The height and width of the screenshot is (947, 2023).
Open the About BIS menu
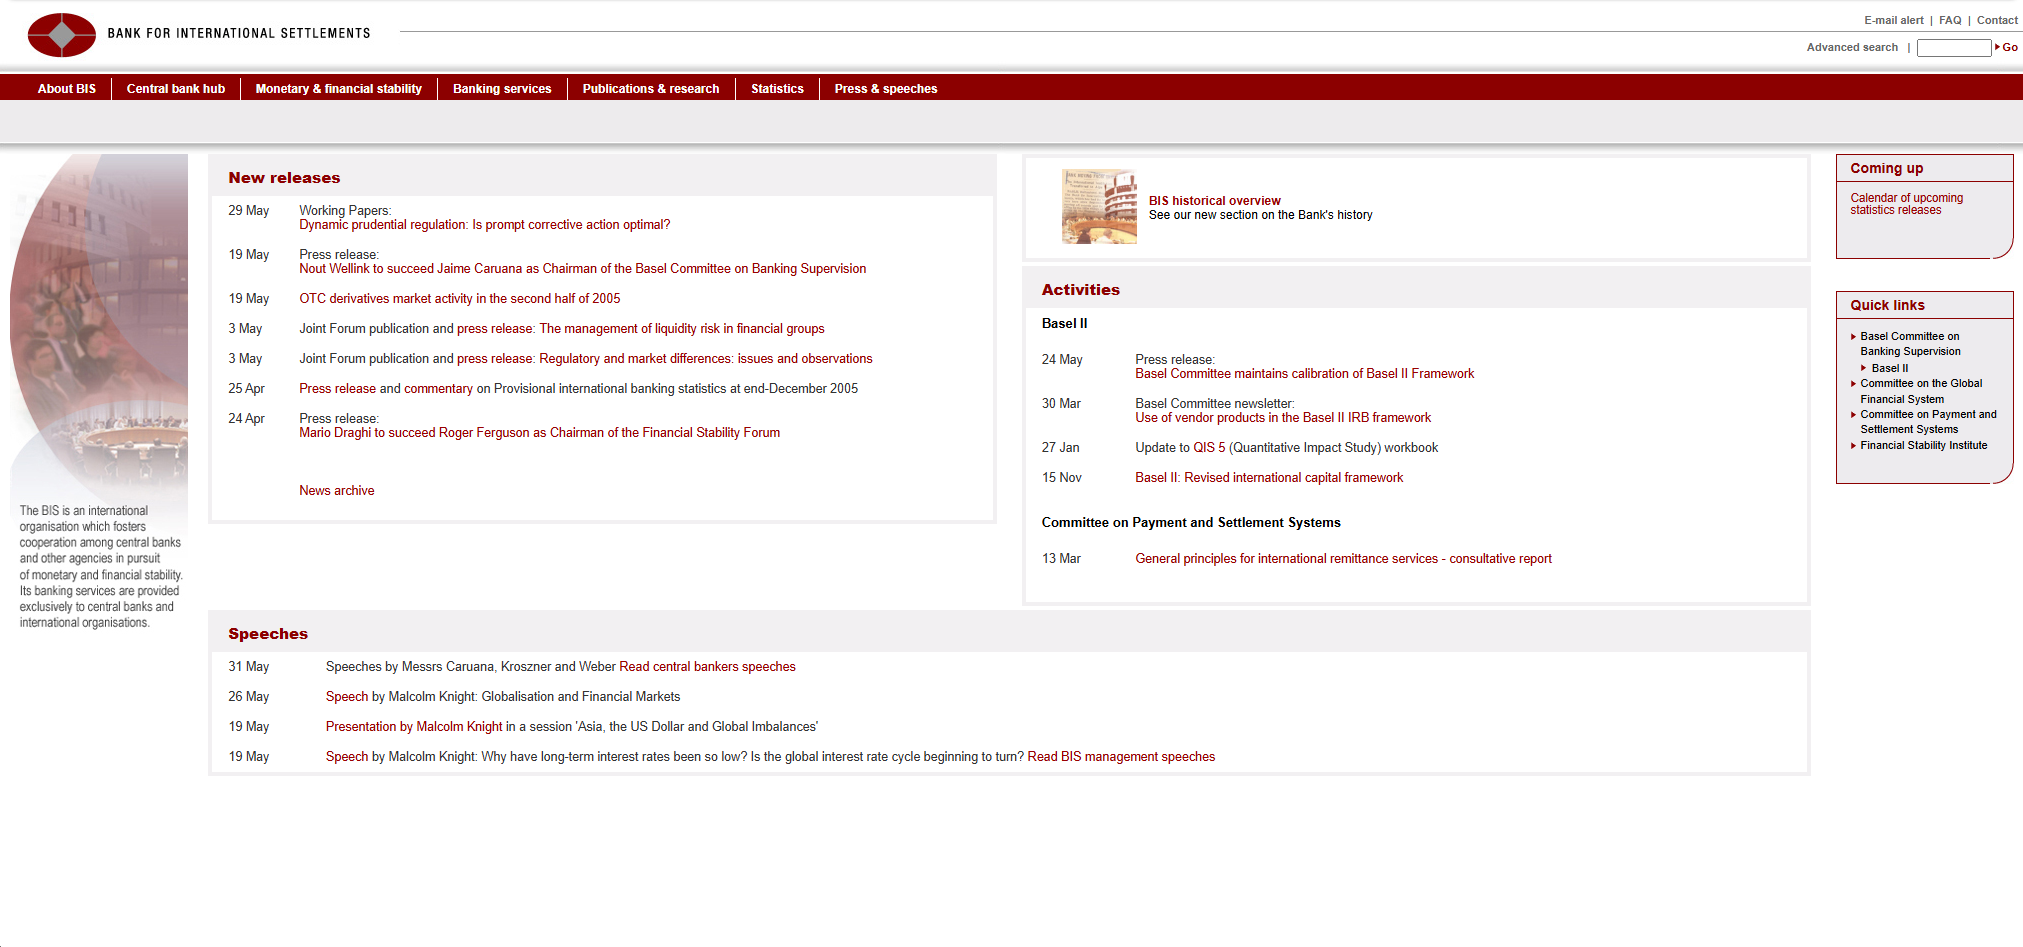pyautogui.click(x=67, y=89)
